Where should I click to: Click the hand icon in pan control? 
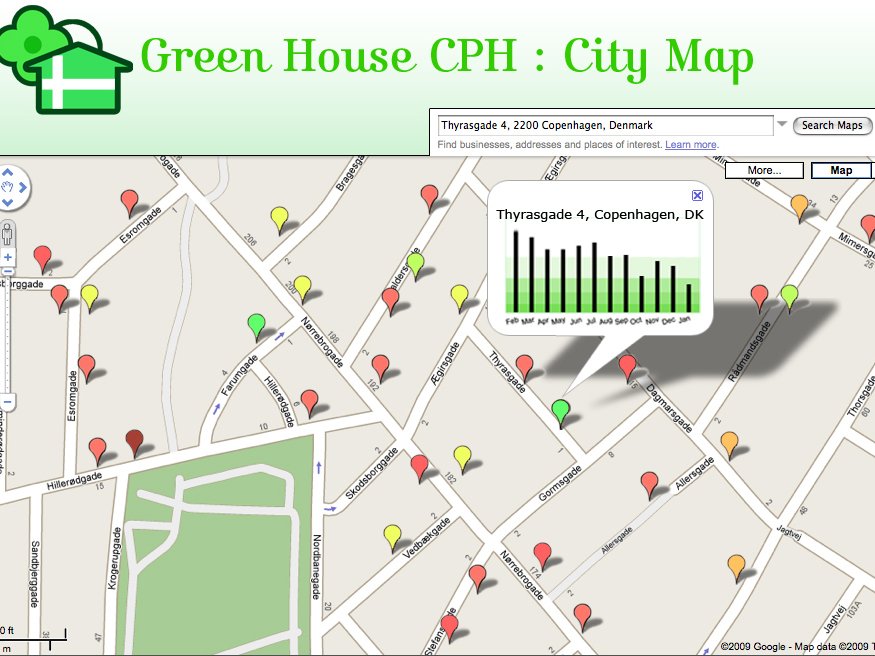click(x=7, y=187)
